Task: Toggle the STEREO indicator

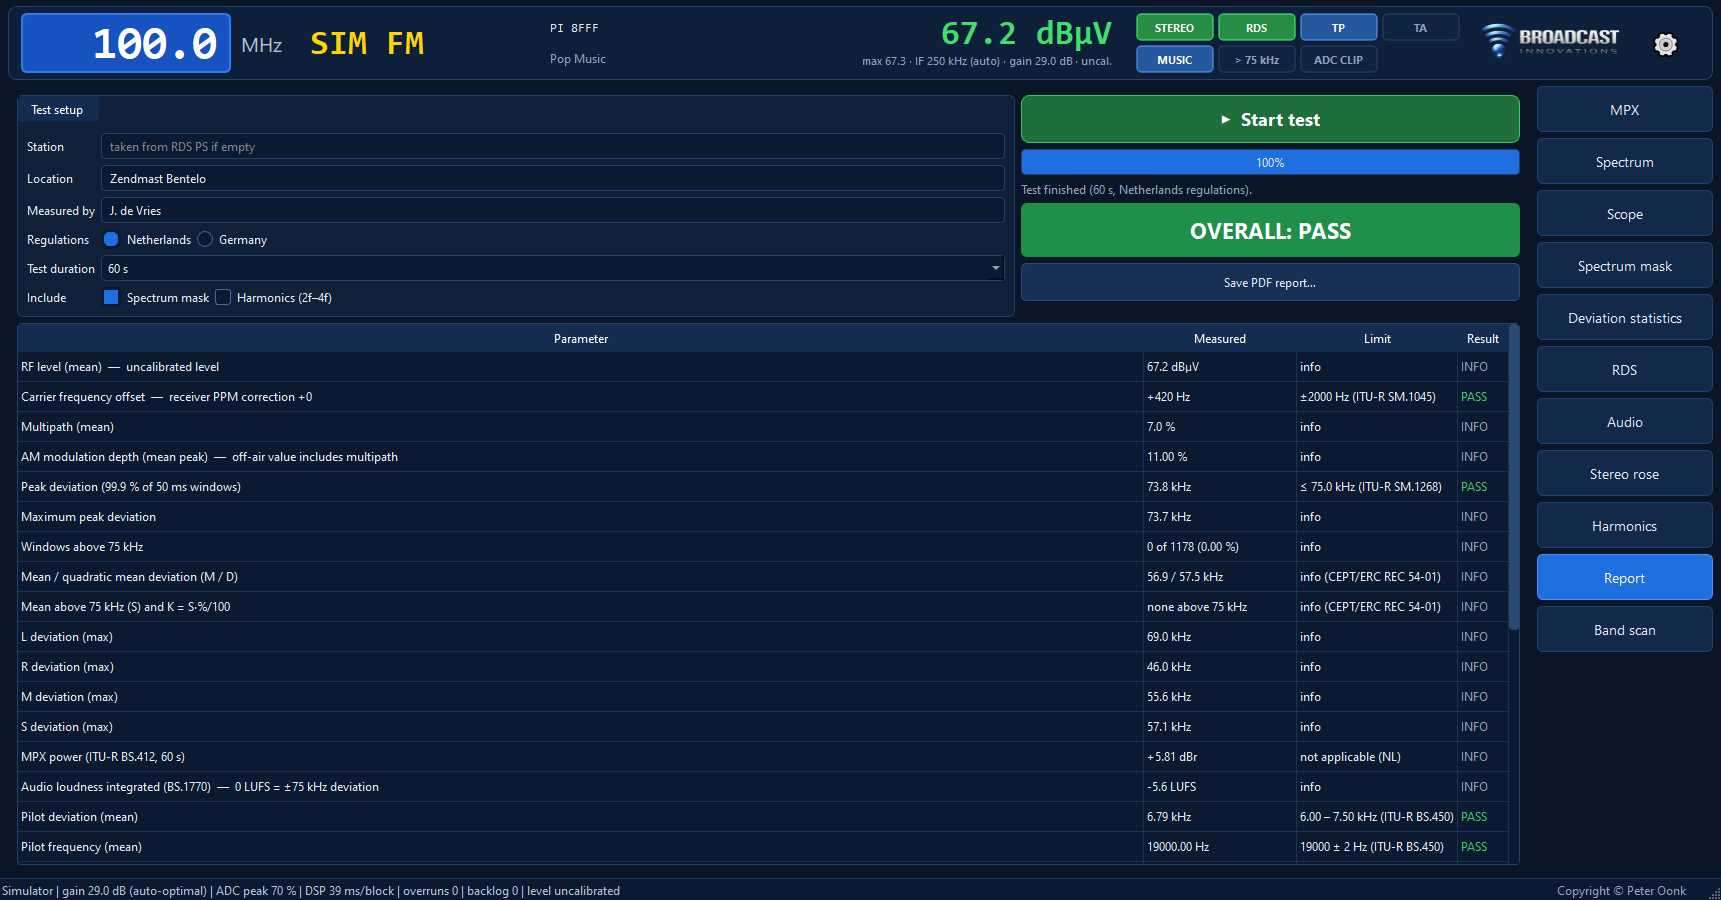Action: 1174,28
